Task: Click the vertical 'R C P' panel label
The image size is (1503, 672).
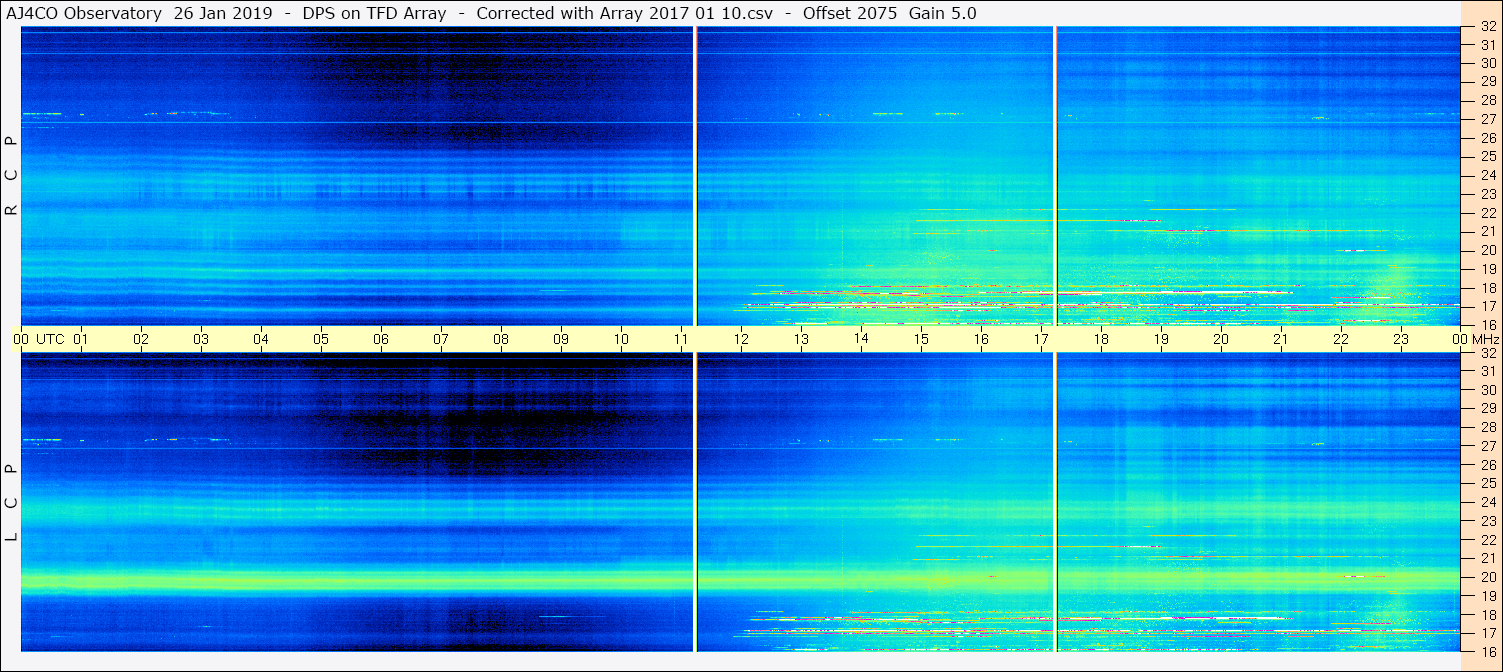Action: (x=12, y=176)
